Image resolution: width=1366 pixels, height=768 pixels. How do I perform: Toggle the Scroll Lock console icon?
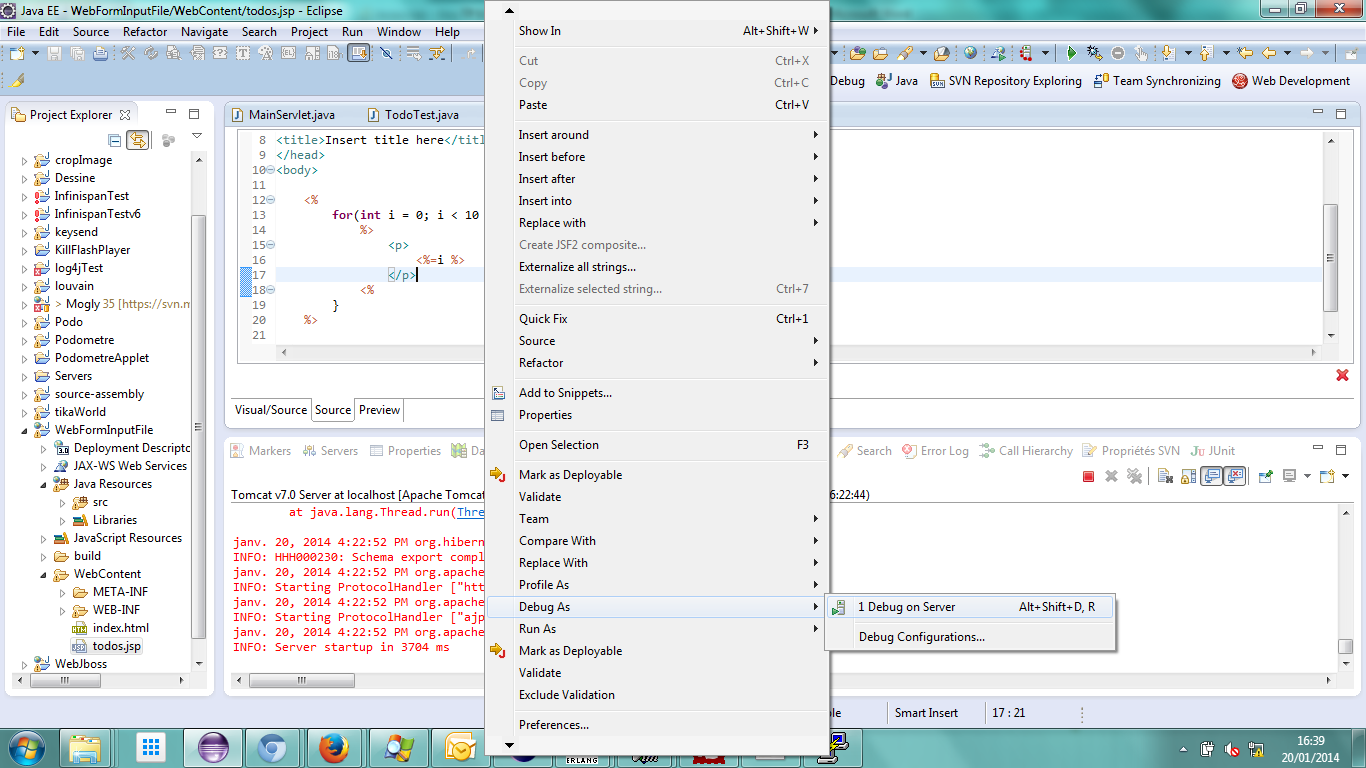tap(1188, 476)
